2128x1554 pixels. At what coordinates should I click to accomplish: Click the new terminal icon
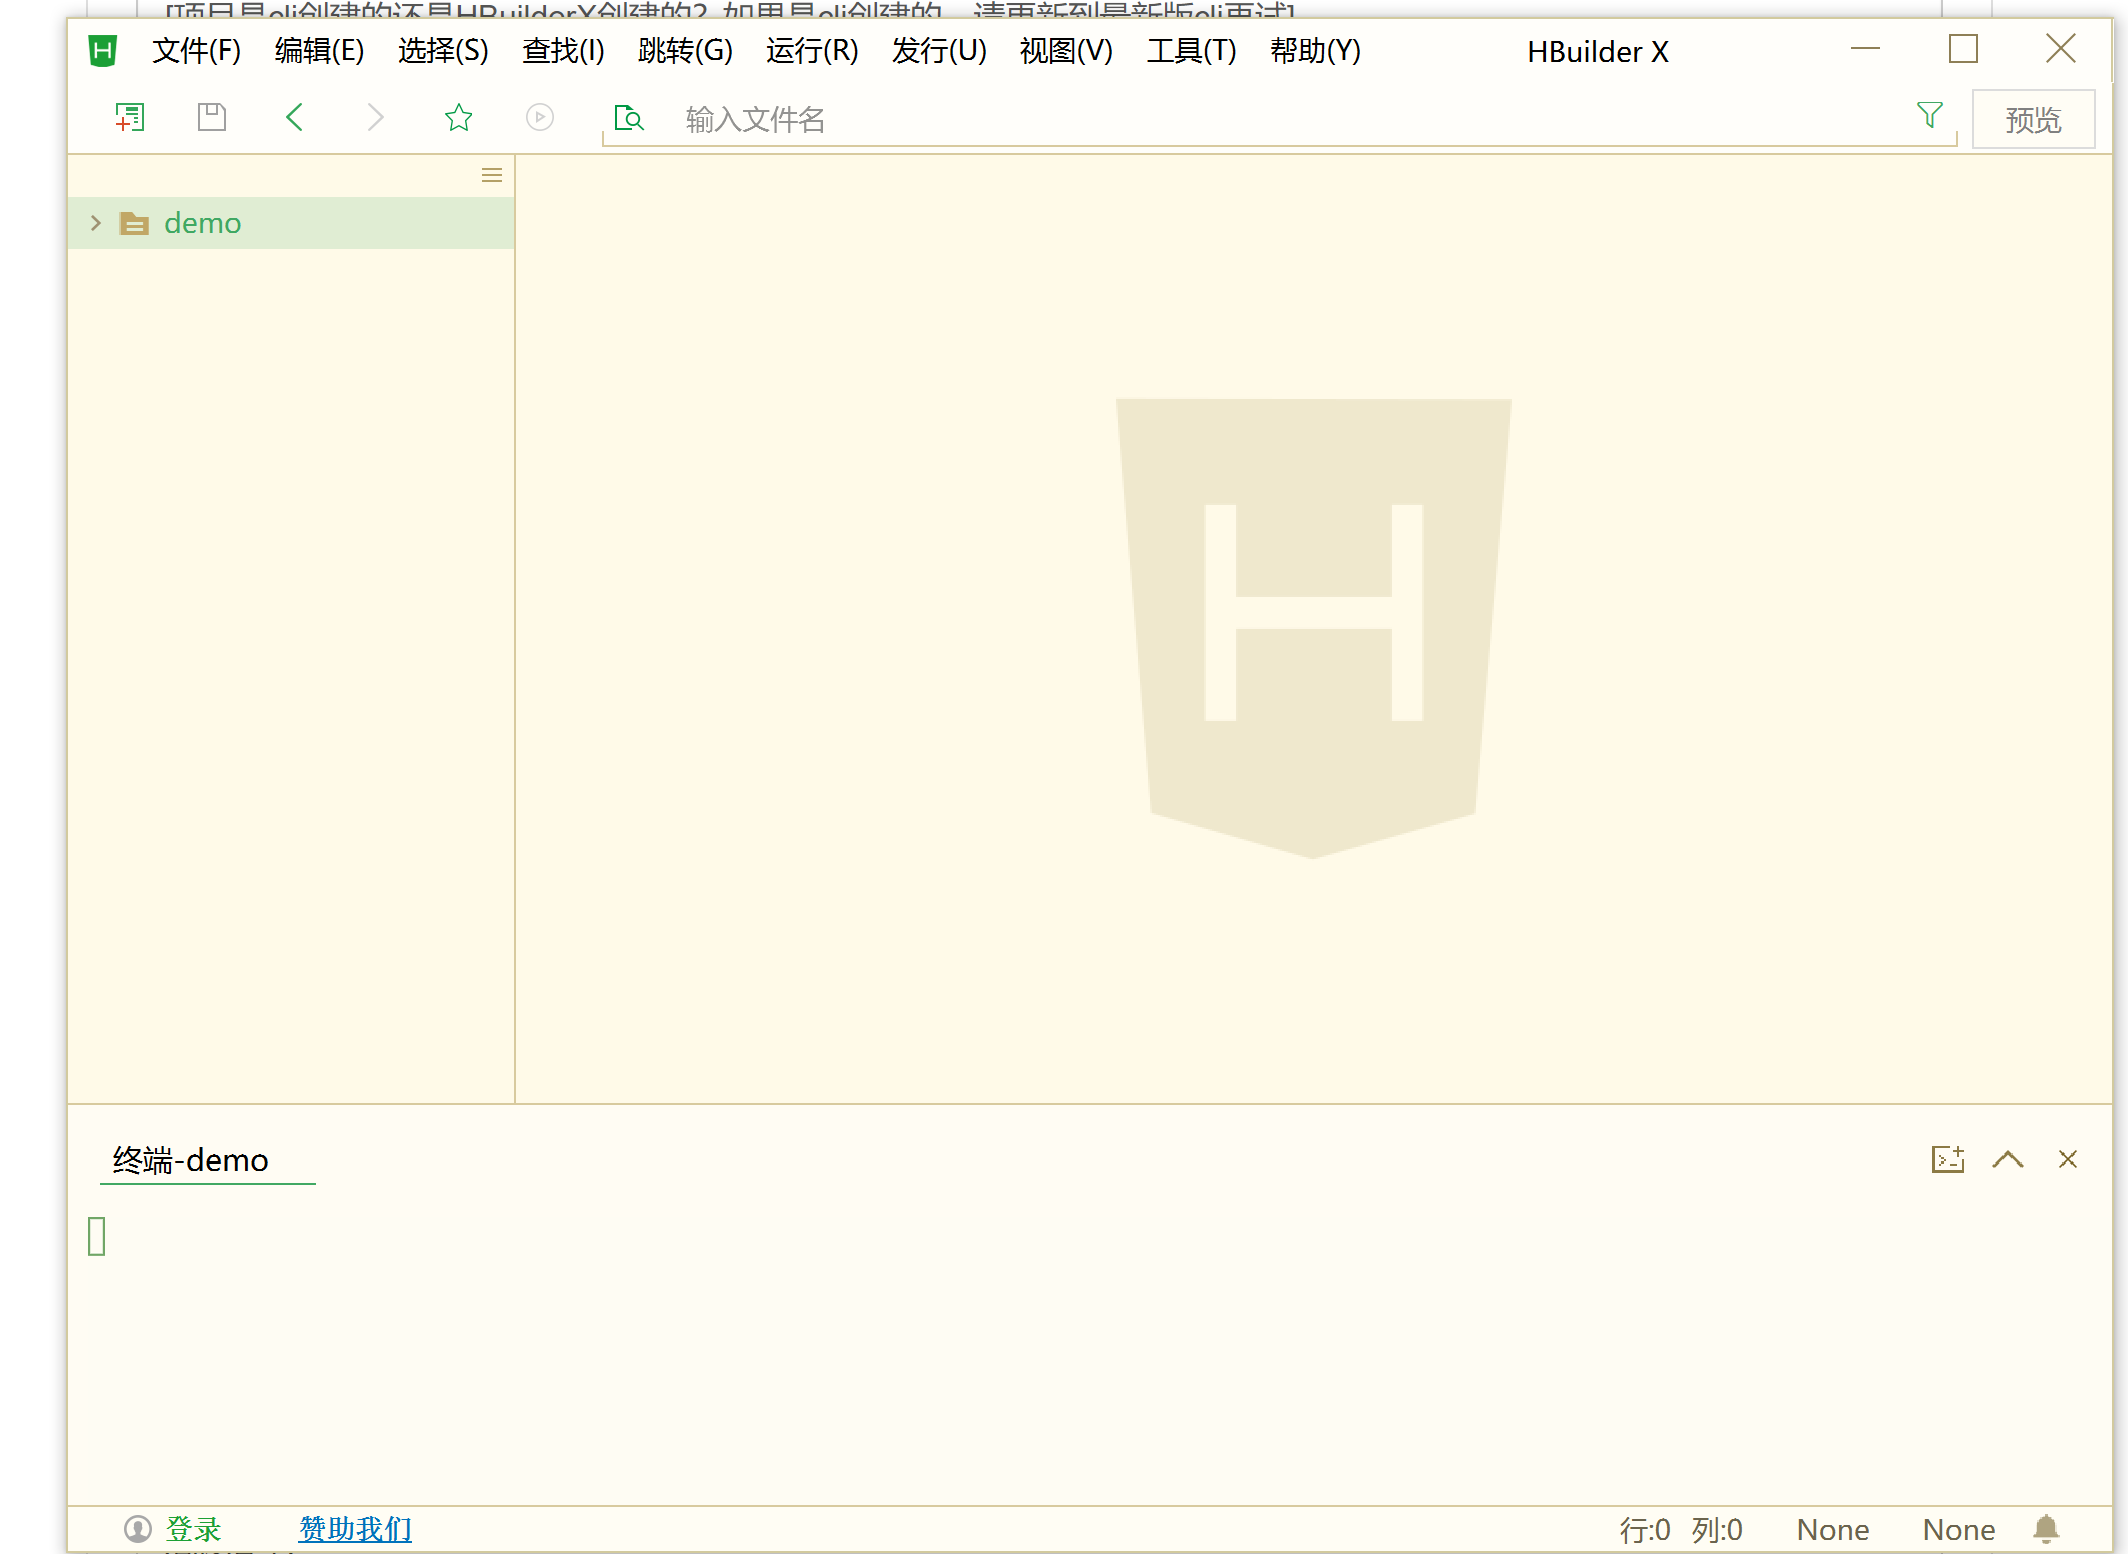pos(1948,1159)
